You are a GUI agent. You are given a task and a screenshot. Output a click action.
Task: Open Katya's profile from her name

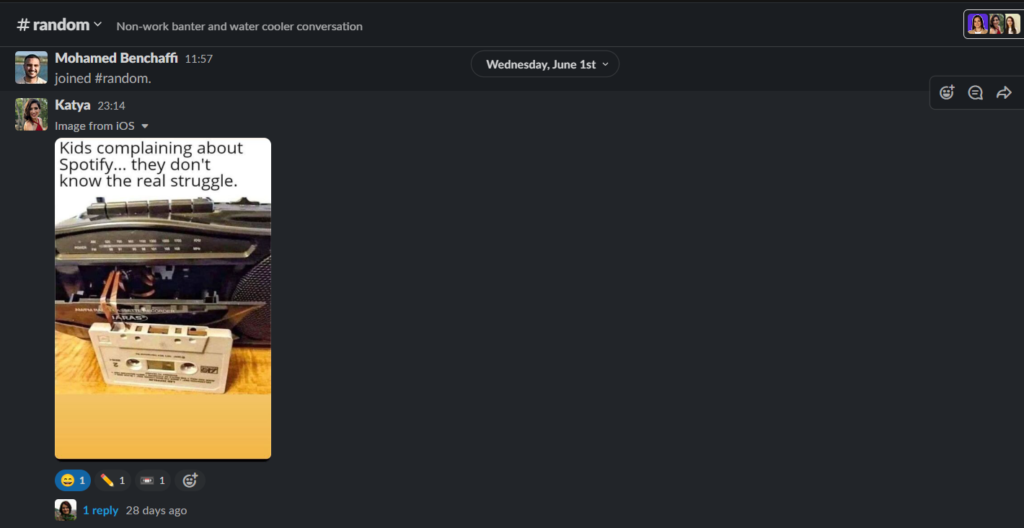tap(72, 105)
